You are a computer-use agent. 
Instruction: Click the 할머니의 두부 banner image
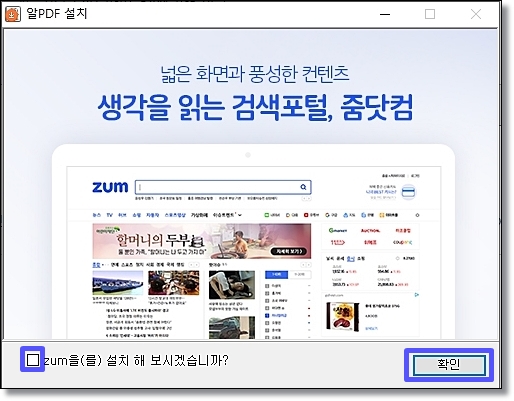pyautogui.click(x=202, y=241)
